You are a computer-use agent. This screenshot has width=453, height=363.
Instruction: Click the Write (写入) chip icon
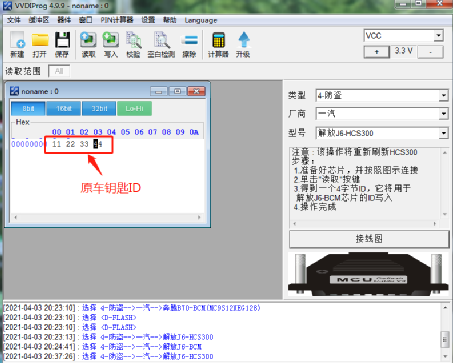click(111, 44)
